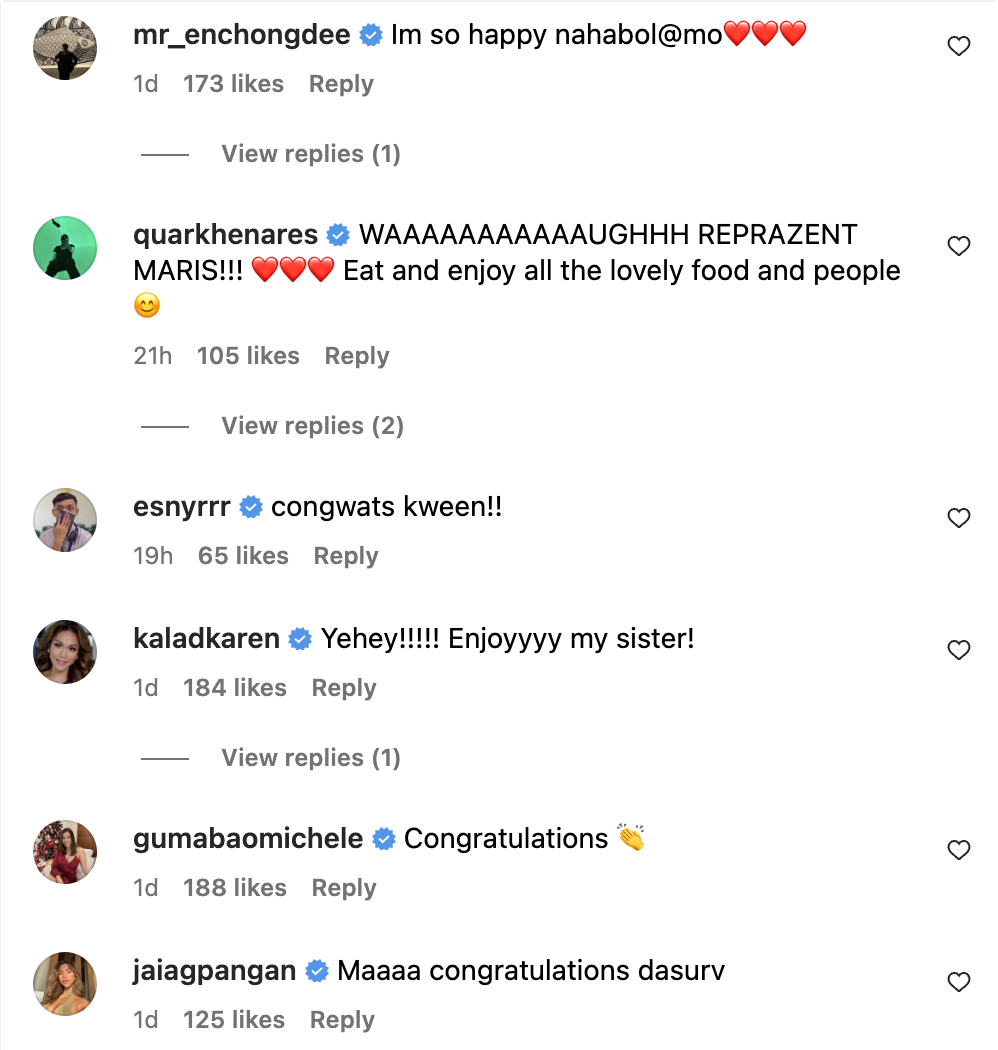The image size is (998, 1050).
Task: View the 2 replies to quarkhenares
Action: point(312,426)
